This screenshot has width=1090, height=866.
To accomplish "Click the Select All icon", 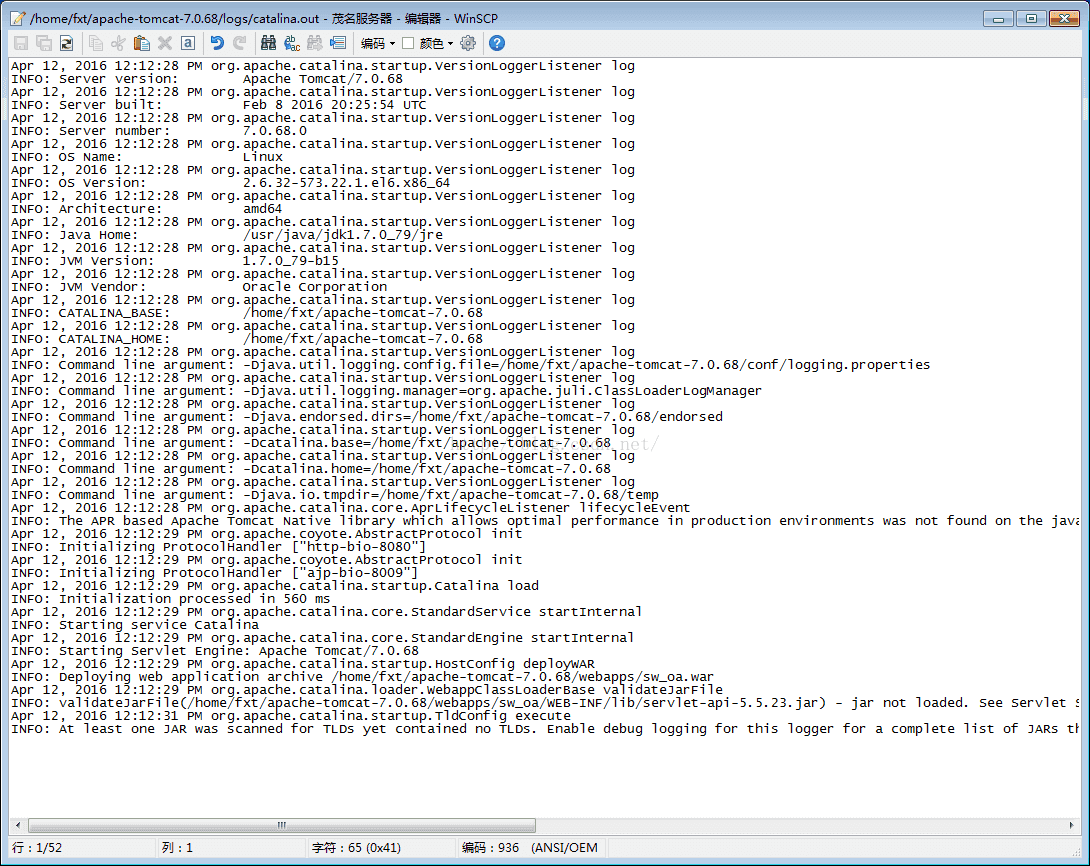I will coord(188,43).
